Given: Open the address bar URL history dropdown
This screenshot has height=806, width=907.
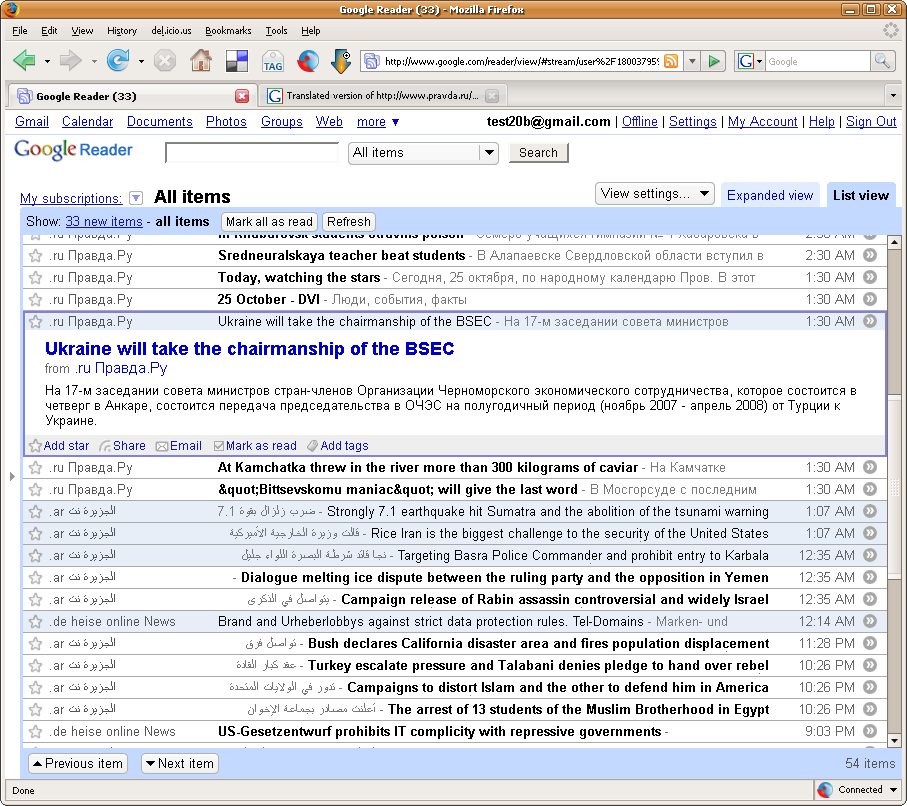Looking at the screenshot, I should point(692,61).
